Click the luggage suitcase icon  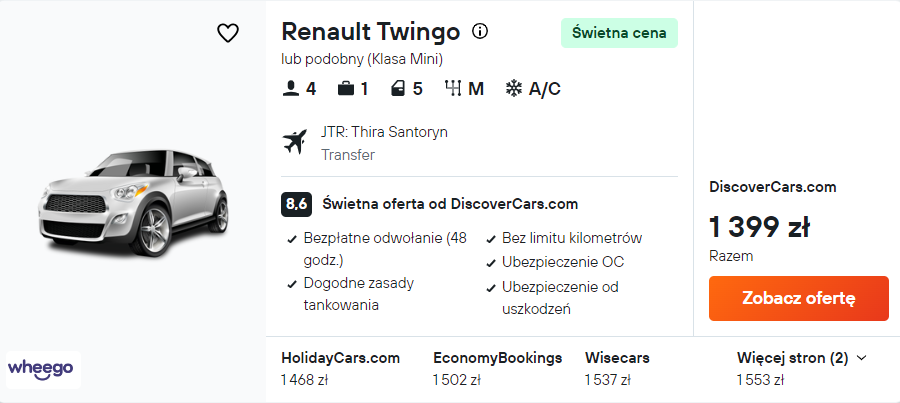pyautogui.click(x=346, y=89)
